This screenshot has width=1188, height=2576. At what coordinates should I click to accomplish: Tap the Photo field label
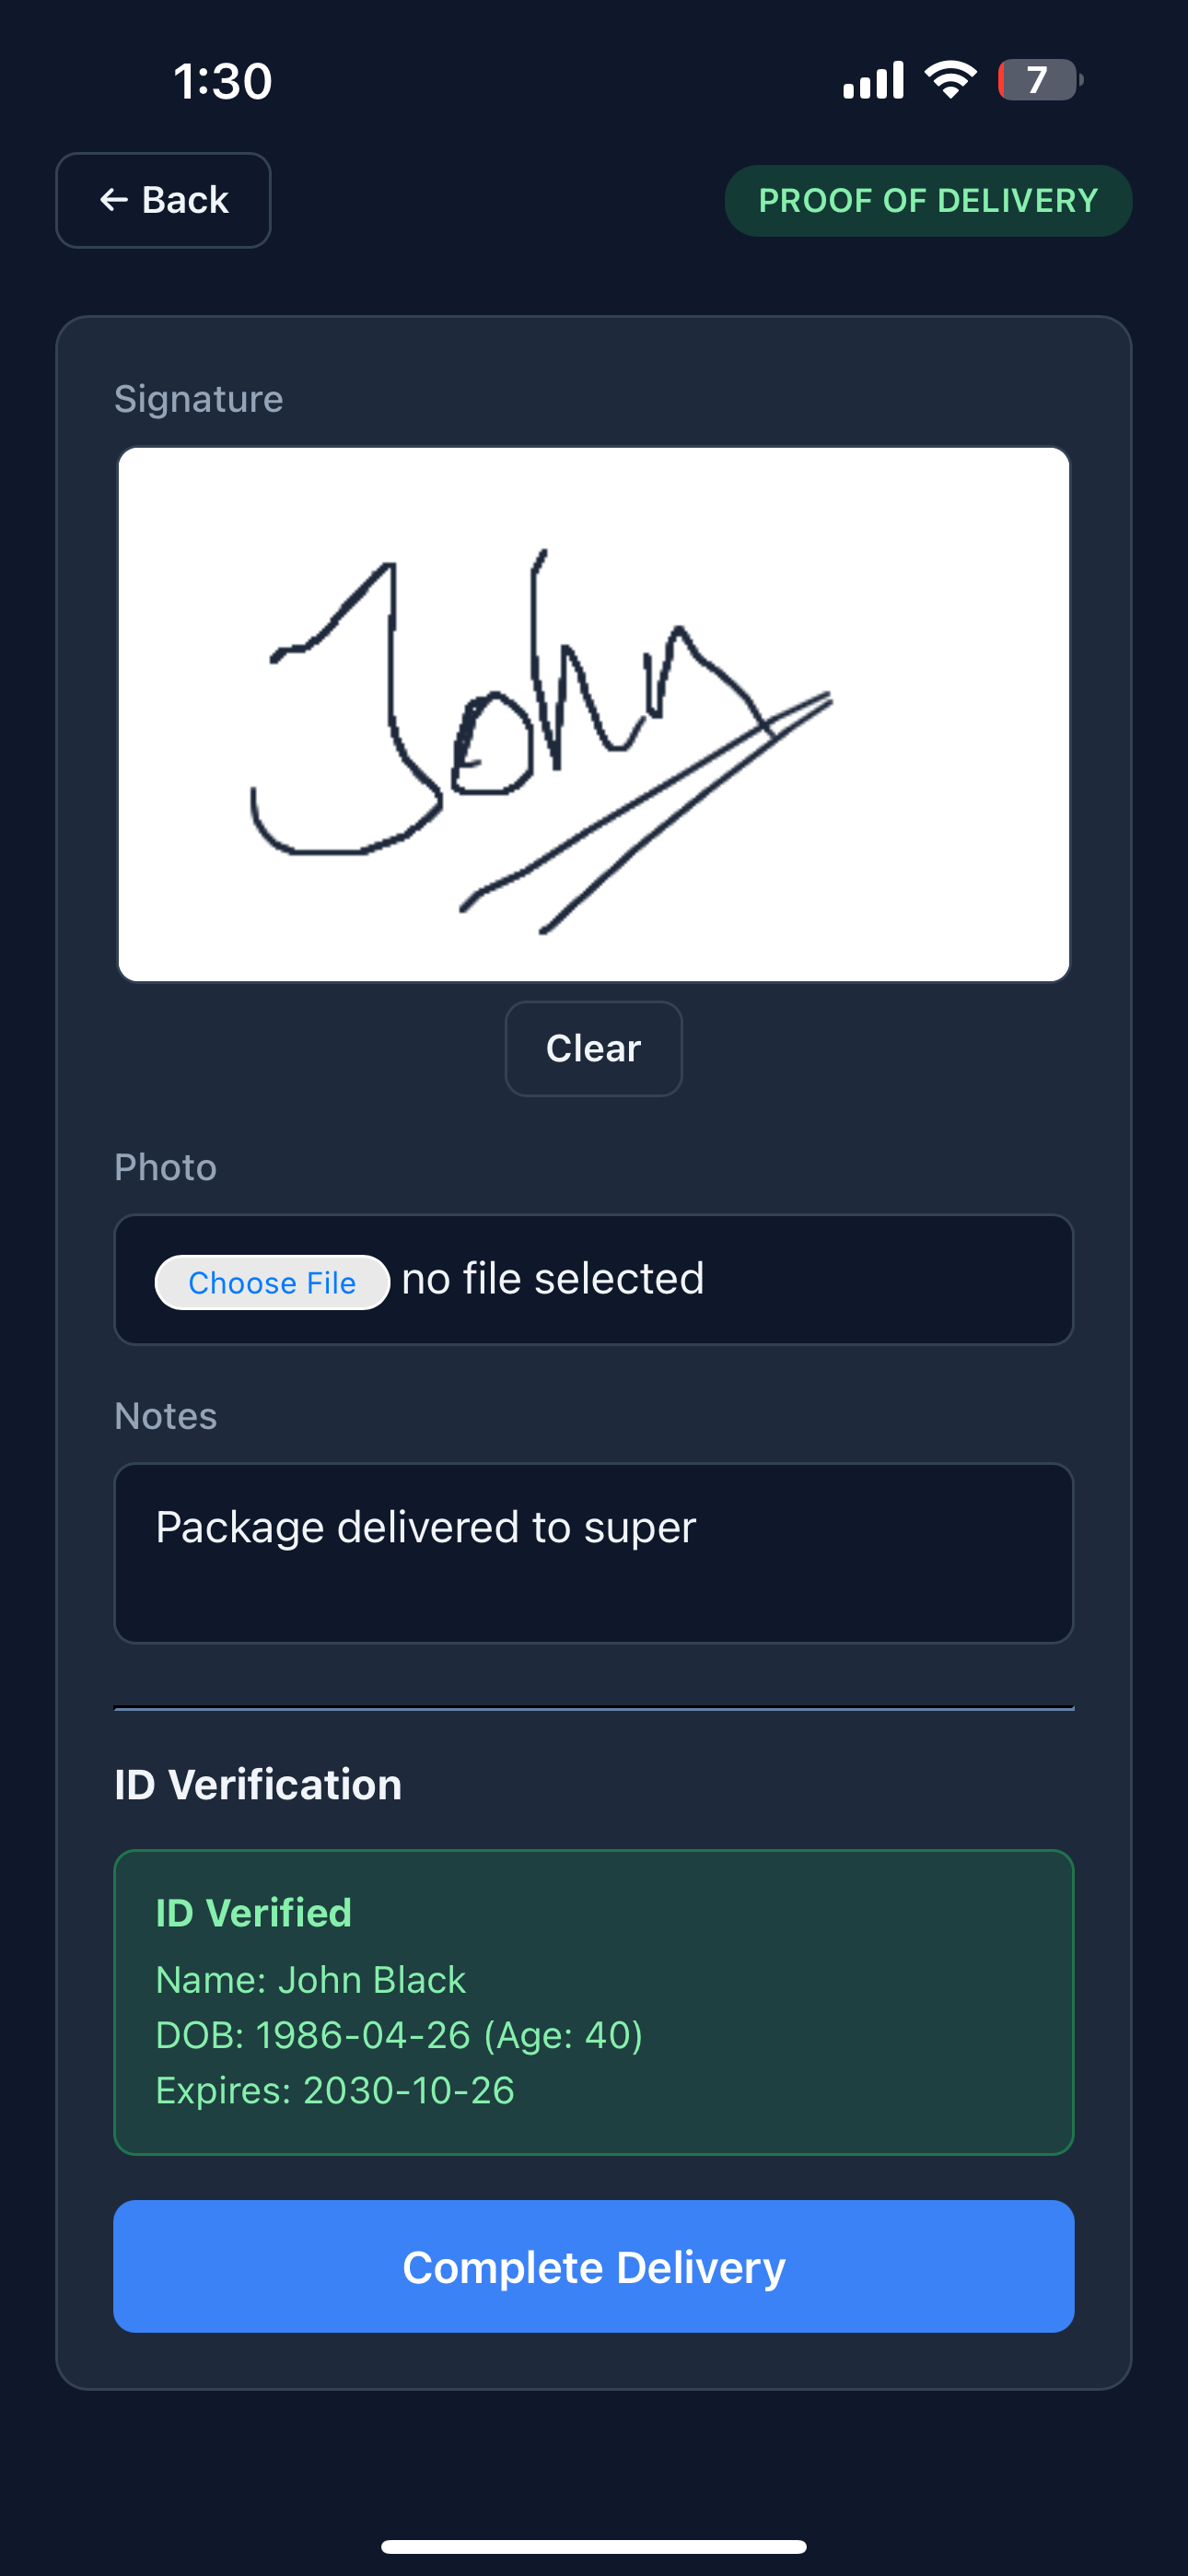(x=166, y=1167)
